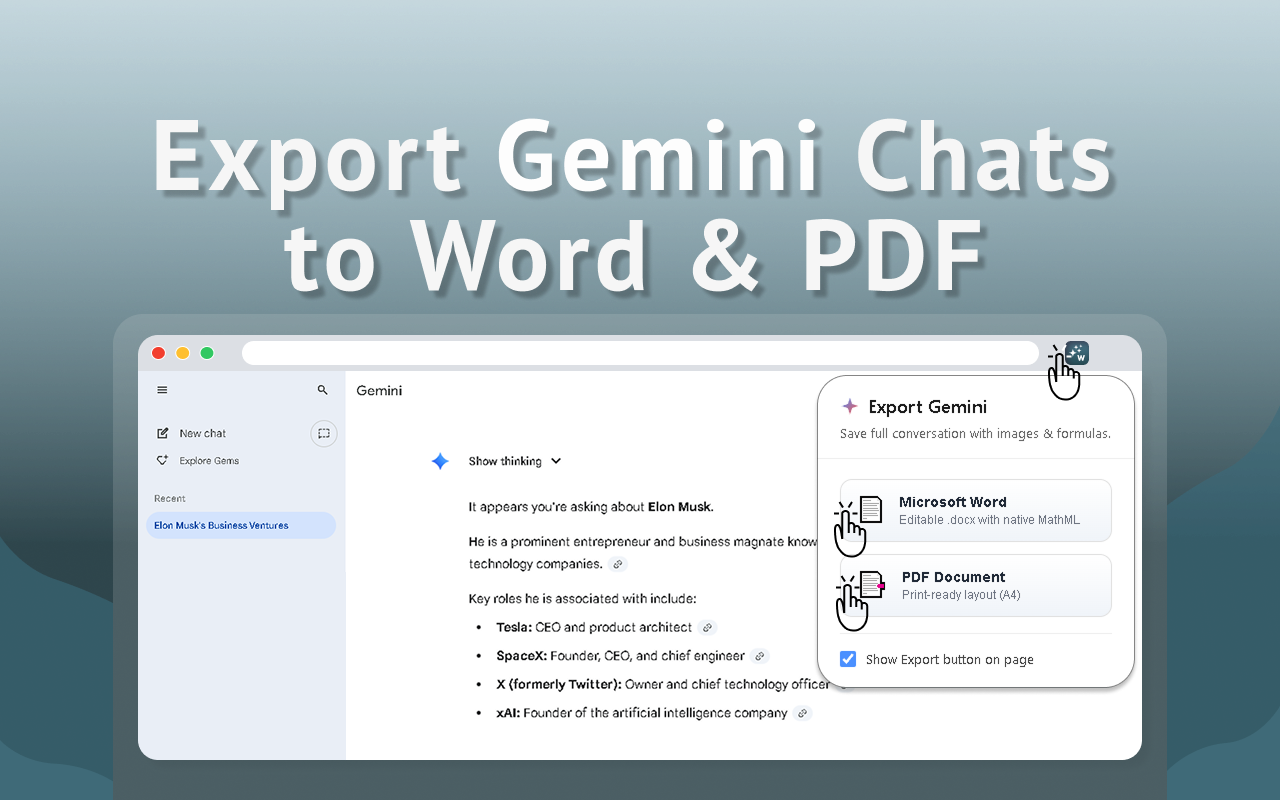
Task: Click the blue Gemini sparkle icon
Action: click(440, 461)
